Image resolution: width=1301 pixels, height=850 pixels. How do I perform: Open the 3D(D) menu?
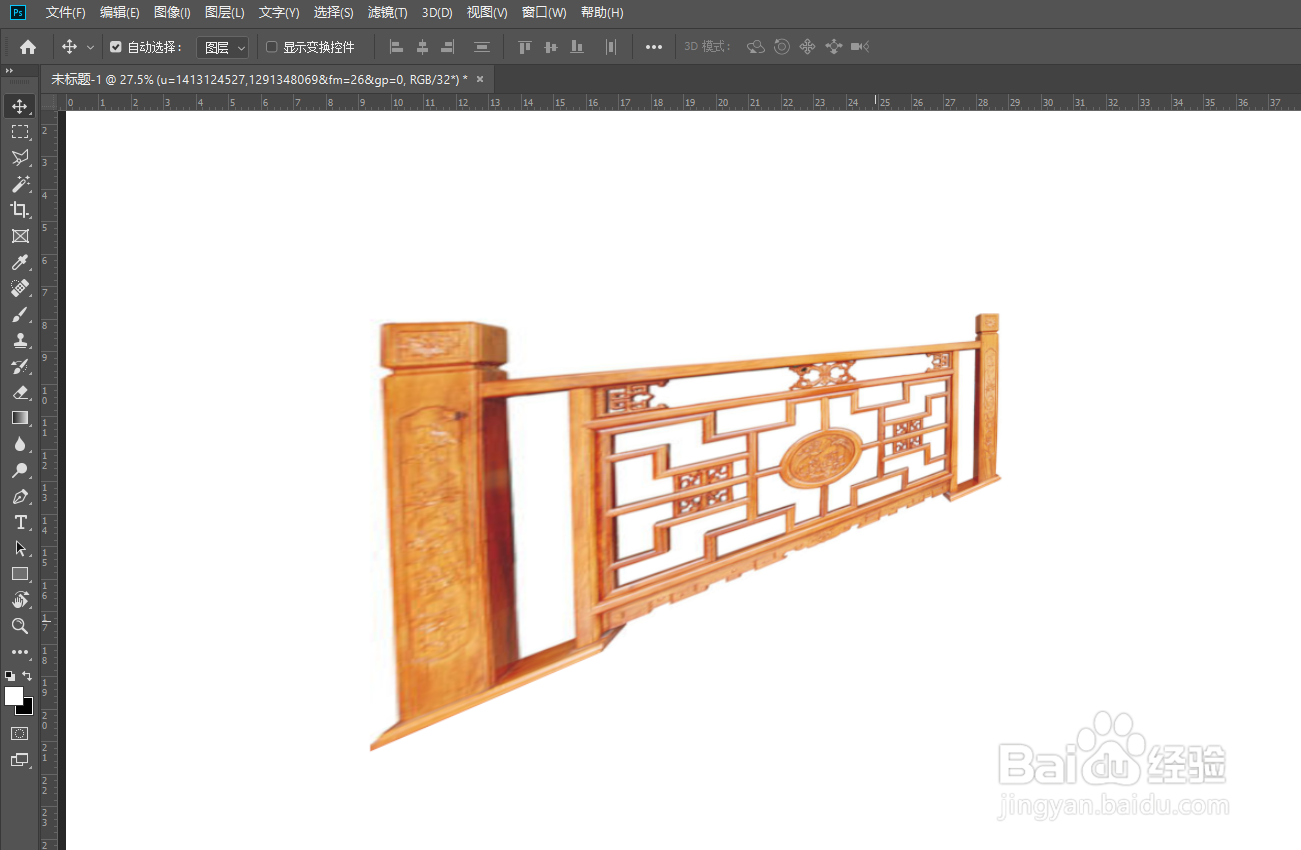[x=437, y=13]
